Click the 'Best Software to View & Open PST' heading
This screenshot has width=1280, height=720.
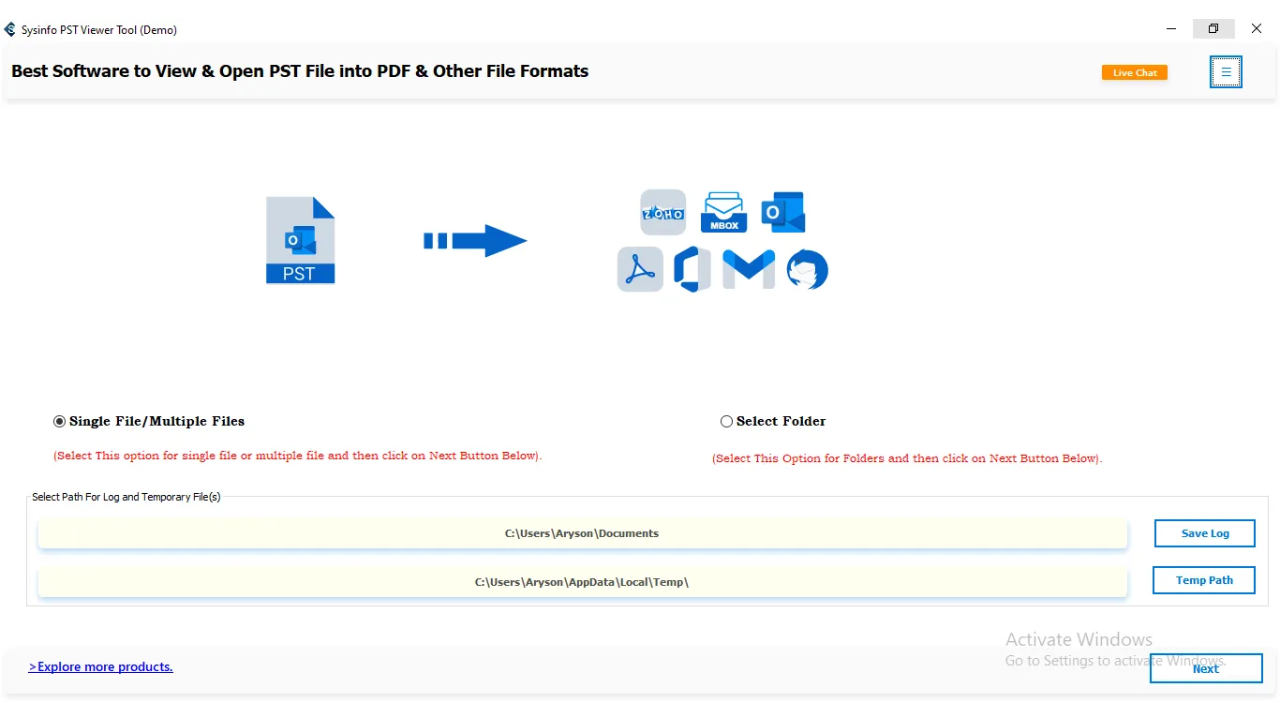tap(300, 71)
